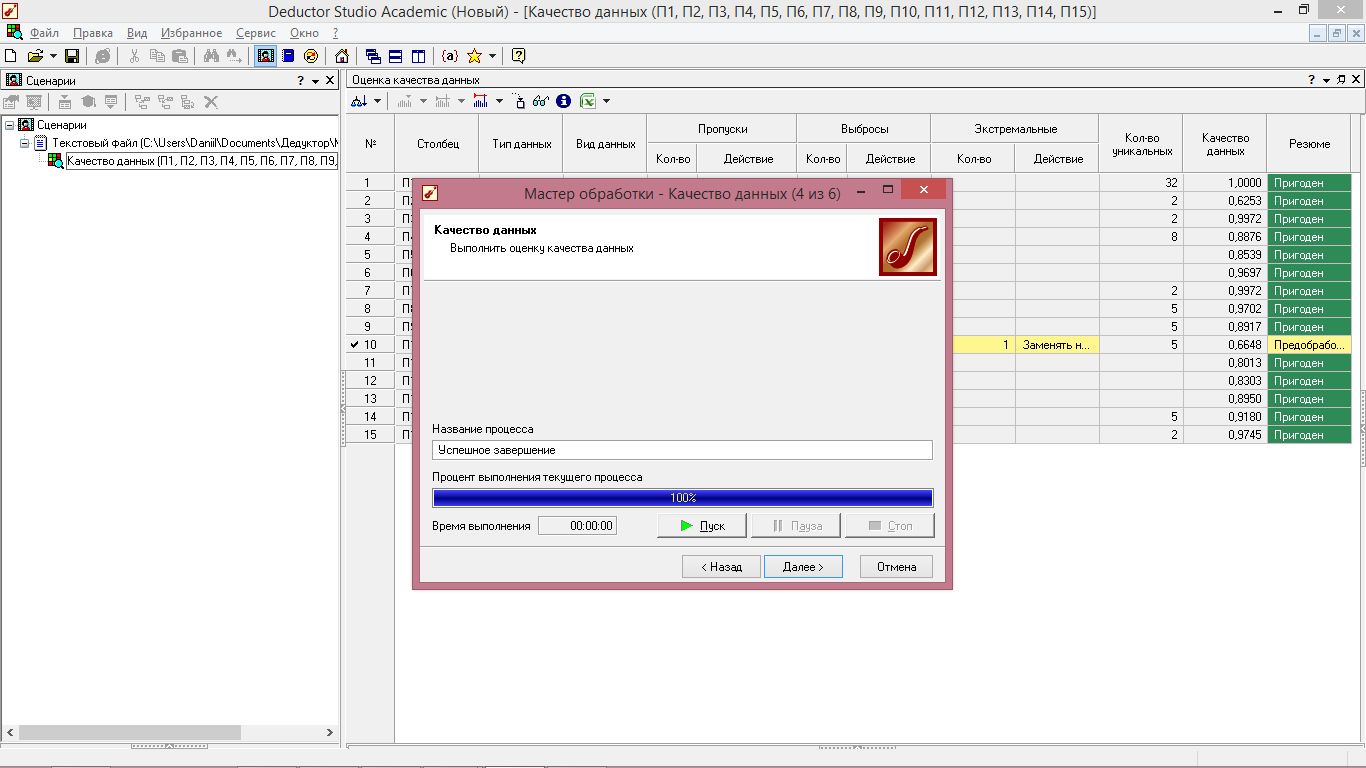Screen dimensions: 1366x768
Task: Collapse the Текстовый файл tree node
Action: pyautogui.click(x=25, y=143)
